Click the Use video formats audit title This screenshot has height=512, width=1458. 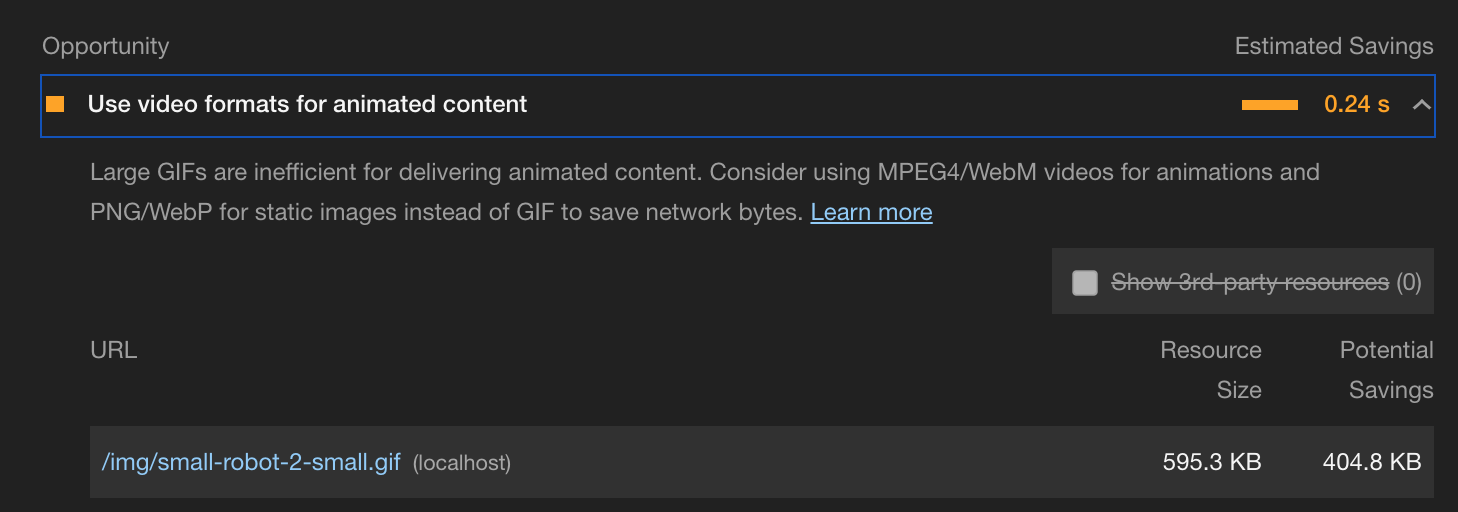(x=307, y=104)
